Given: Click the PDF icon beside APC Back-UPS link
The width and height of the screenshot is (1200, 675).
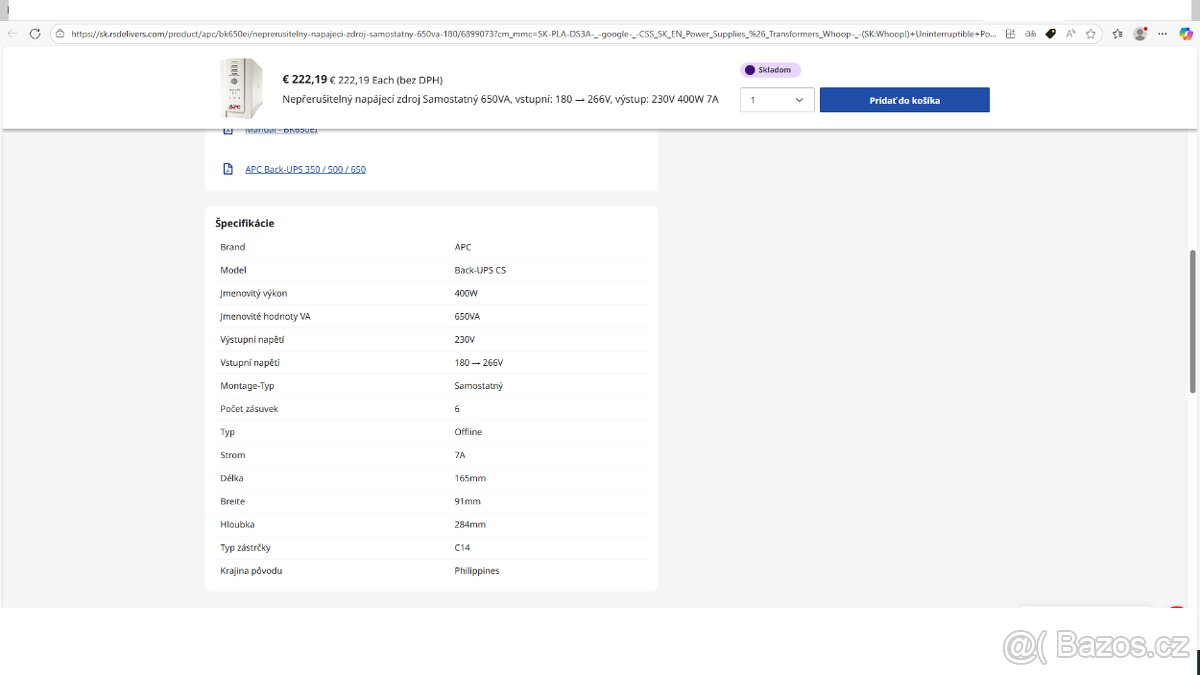Looking at the screenshot, I should (227, 169).
